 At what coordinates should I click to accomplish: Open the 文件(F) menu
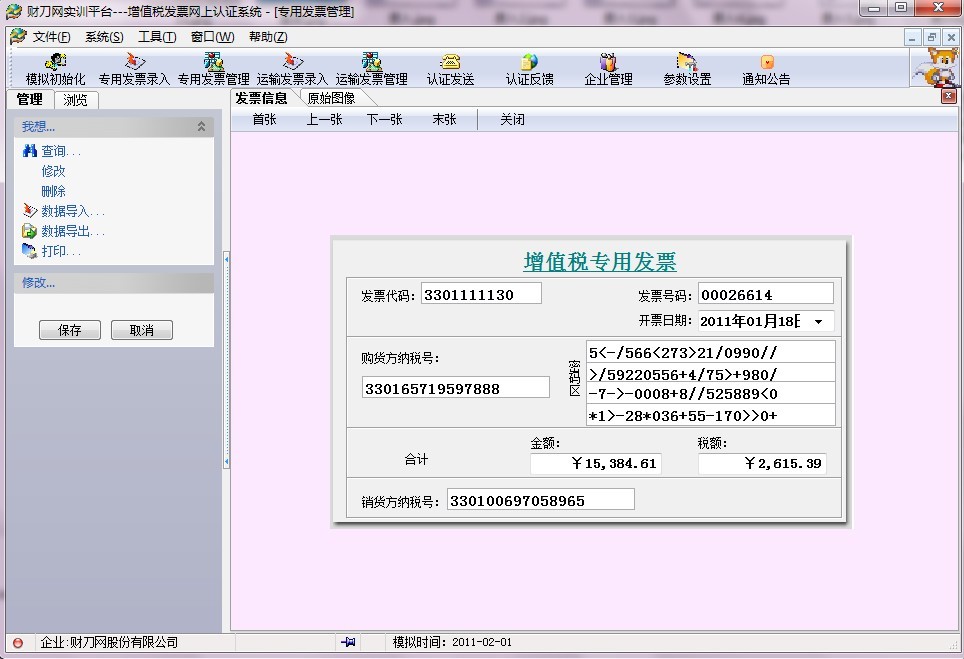[x=51, y=37]
